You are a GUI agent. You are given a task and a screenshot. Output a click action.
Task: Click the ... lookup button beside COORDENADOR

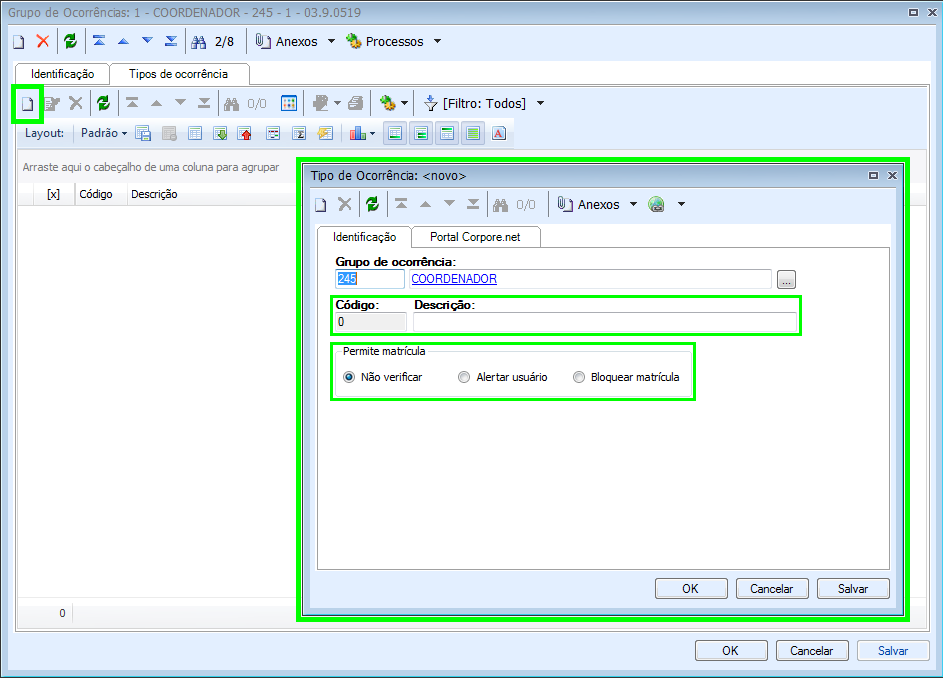click(x=786, y=279)
